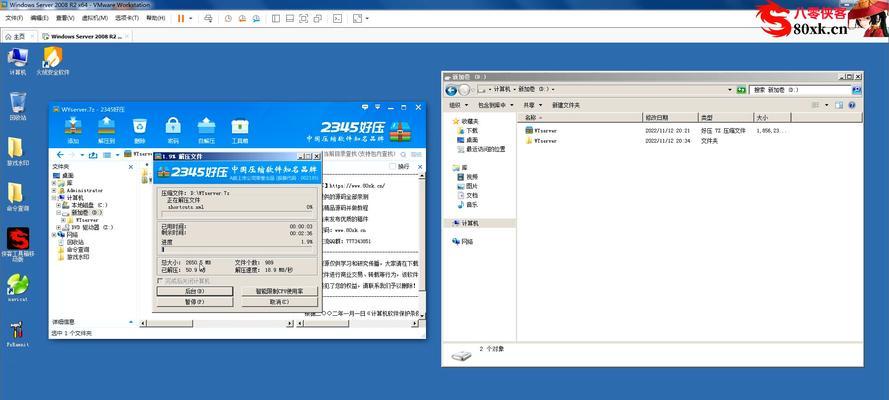
Task: Open VMware 帮助(H) menu
Action: (x=156, y=18)
